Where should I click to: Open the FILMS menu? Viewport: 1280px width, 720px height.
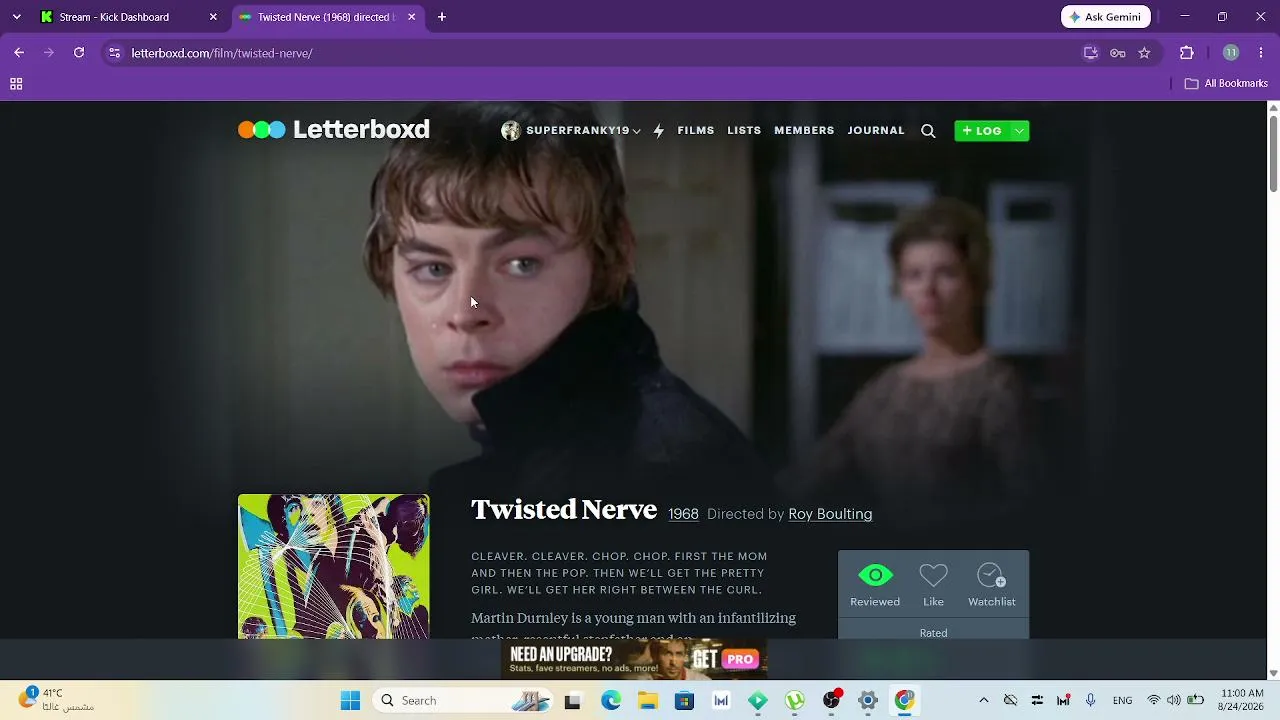pyautogui.click(x=696, y=131)
